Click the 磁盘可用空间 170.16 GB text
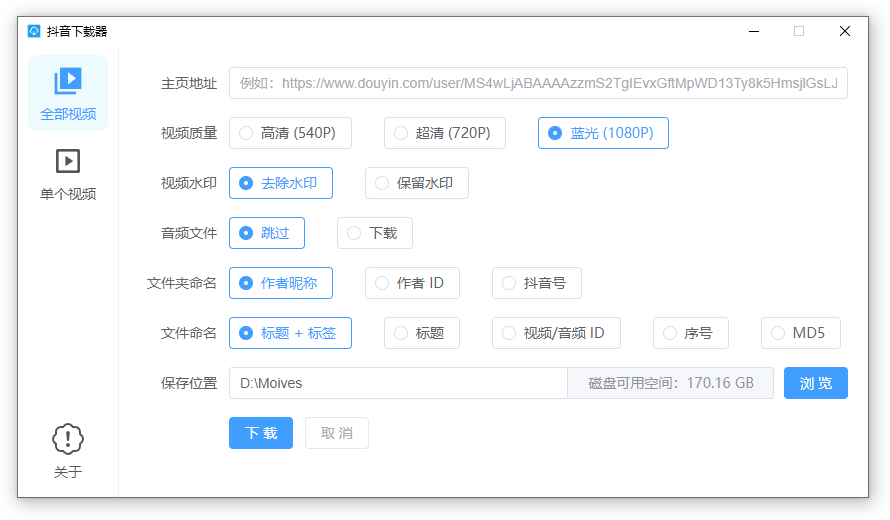The width and height of the screenshot is (890, 520). [671, 383]
